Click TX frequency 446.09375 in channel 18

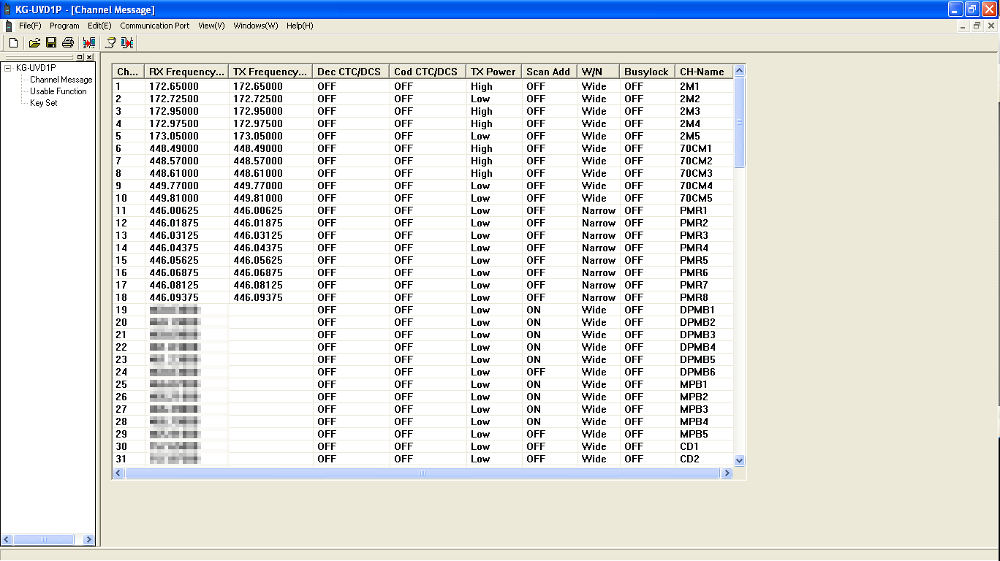click(x=258, y=298)
